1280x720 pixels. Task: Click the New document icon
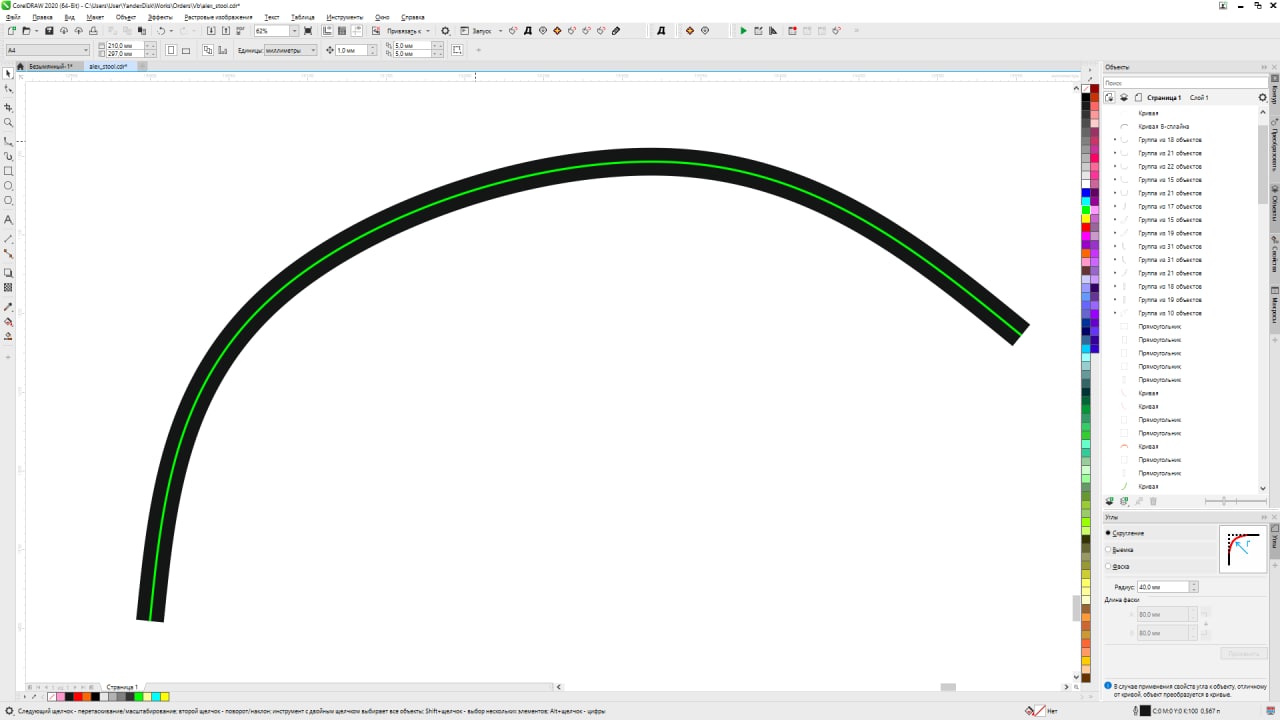(12, 30)
